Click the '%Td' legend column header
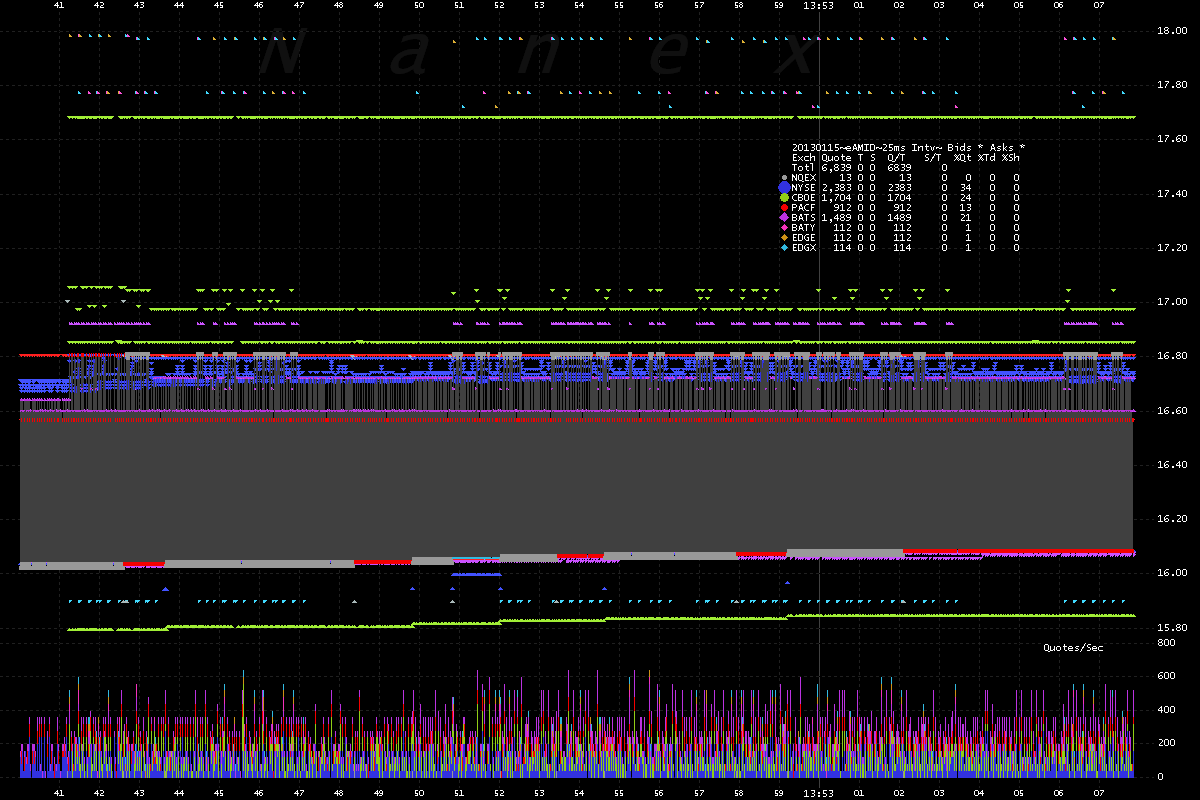 pyautogui.click(x=986, y=157)
